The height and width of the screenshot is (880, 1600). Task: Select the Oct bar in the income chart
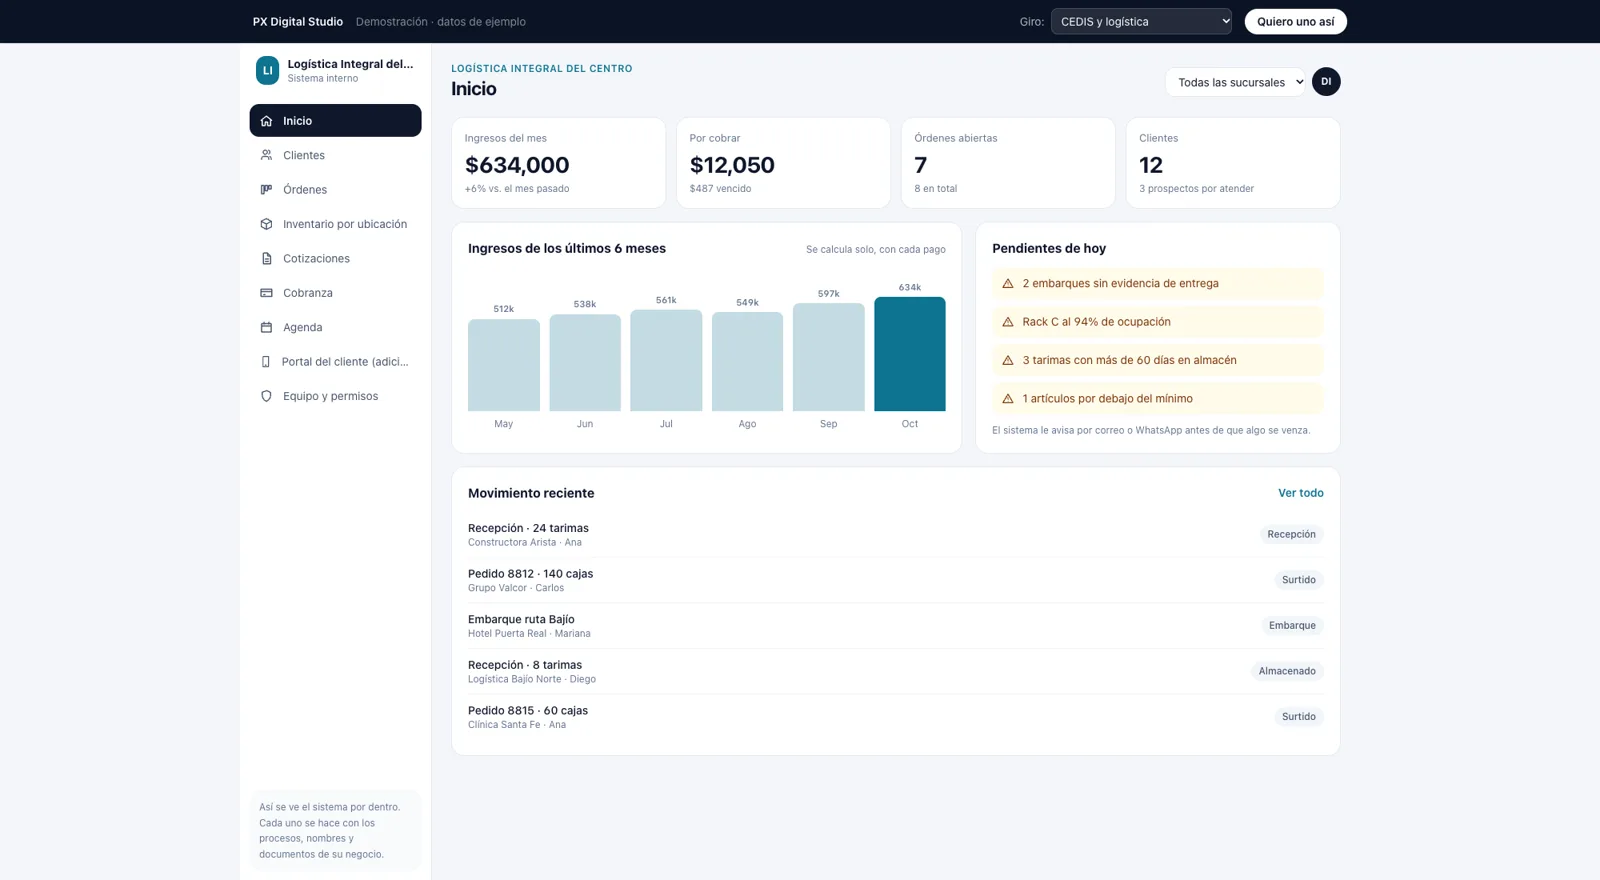909,354
